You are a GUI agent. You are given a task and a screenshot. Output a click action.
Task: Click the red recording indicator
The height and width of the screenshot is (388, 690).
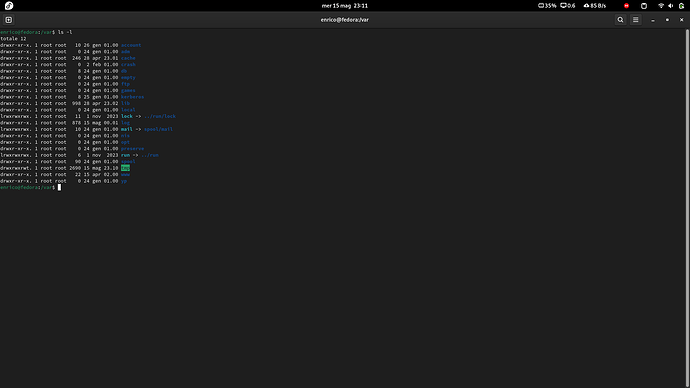click(x=626, y=6)
